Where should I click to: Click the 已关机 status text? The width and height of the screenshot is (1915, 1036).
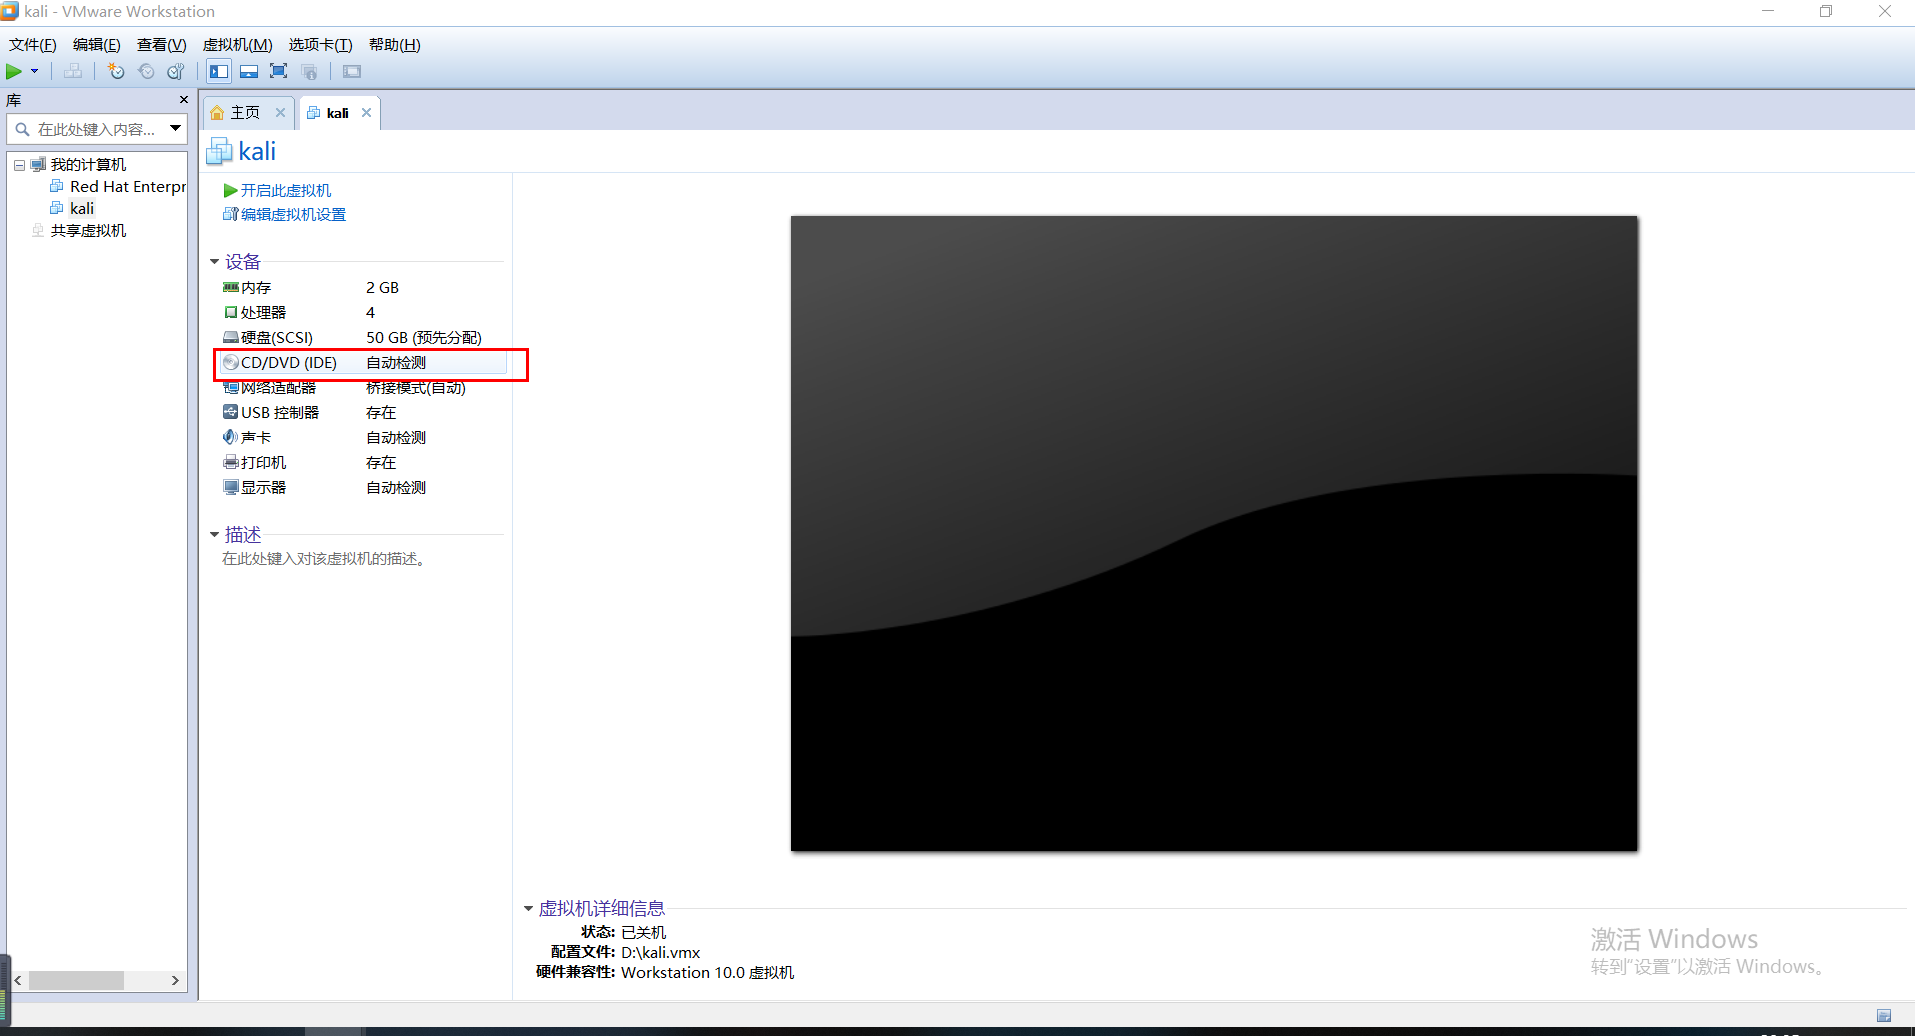tap(643, 933)
